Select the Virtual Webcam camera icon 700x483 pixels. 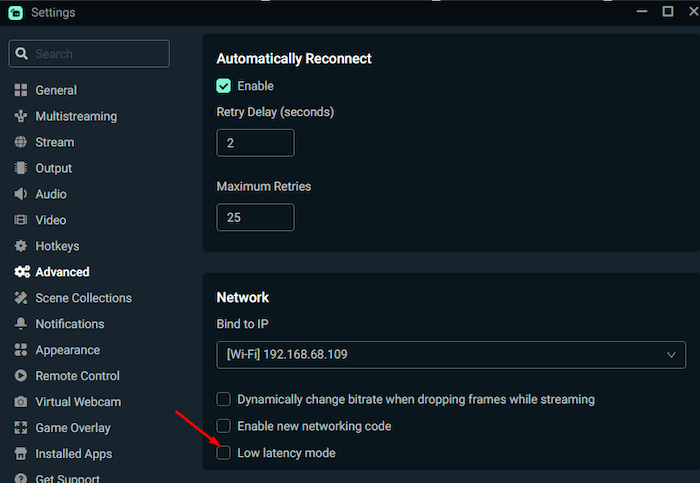[21, 402]
